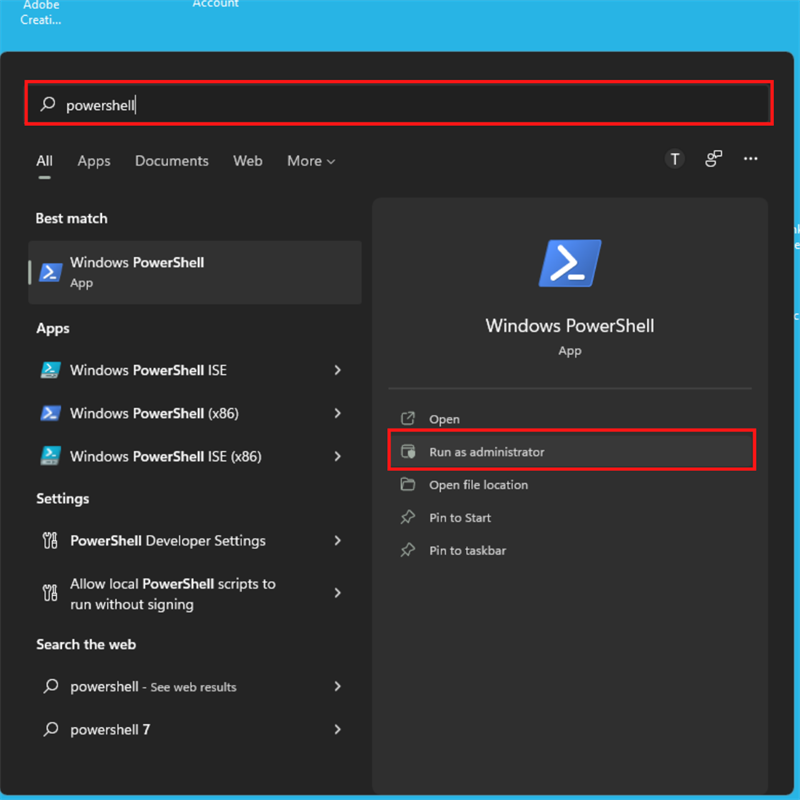Click the Windows PowerShell ISE (x86) icon
The height and width of the screenshot is (800, 800).
pos(51,456)
